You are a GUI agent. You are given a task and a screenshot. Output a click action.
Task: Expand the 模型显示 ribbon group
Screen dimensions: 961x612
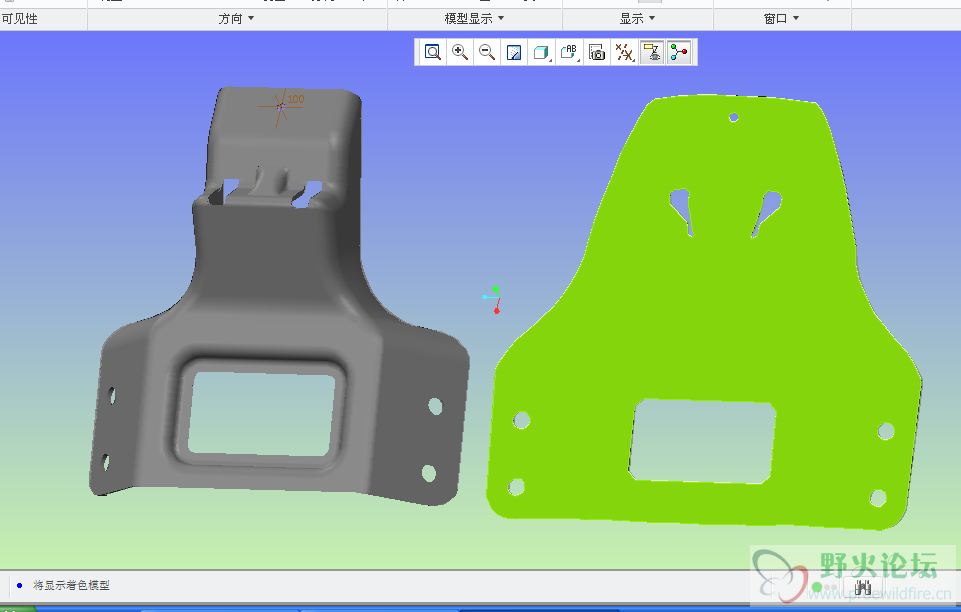pyautogui.click(x=474, y=19)
